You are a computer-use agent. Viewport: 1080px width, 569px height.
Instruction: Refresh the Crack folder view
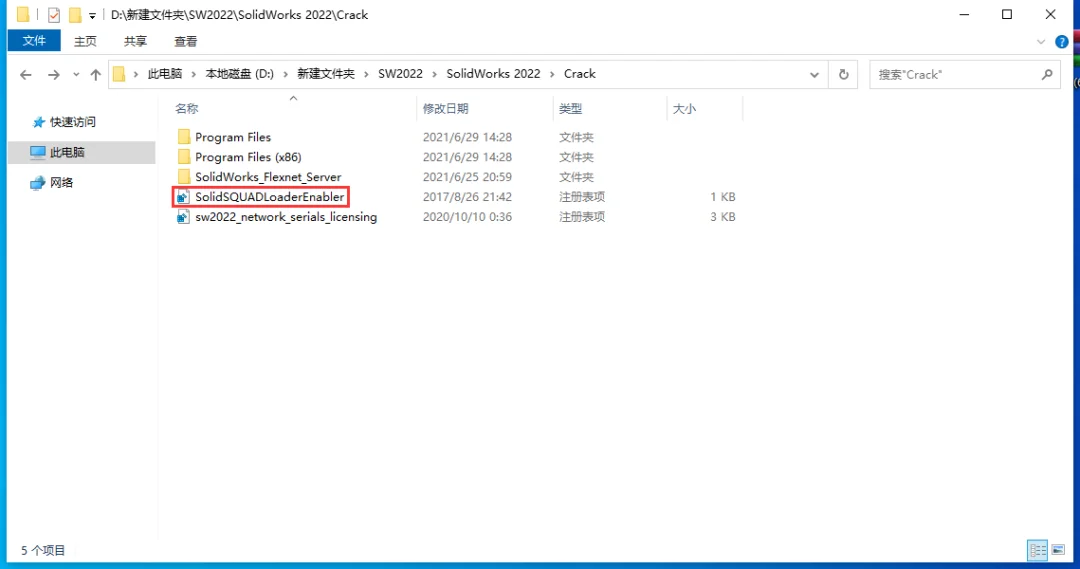click(x=844, y=74)
